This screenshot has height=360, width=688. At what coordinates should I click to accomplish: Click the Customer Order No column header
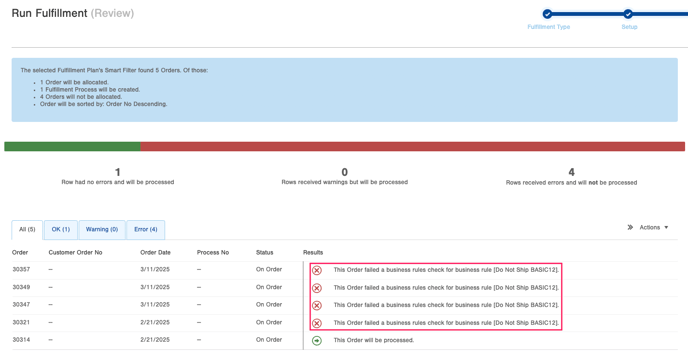click(x=75, y=252)
